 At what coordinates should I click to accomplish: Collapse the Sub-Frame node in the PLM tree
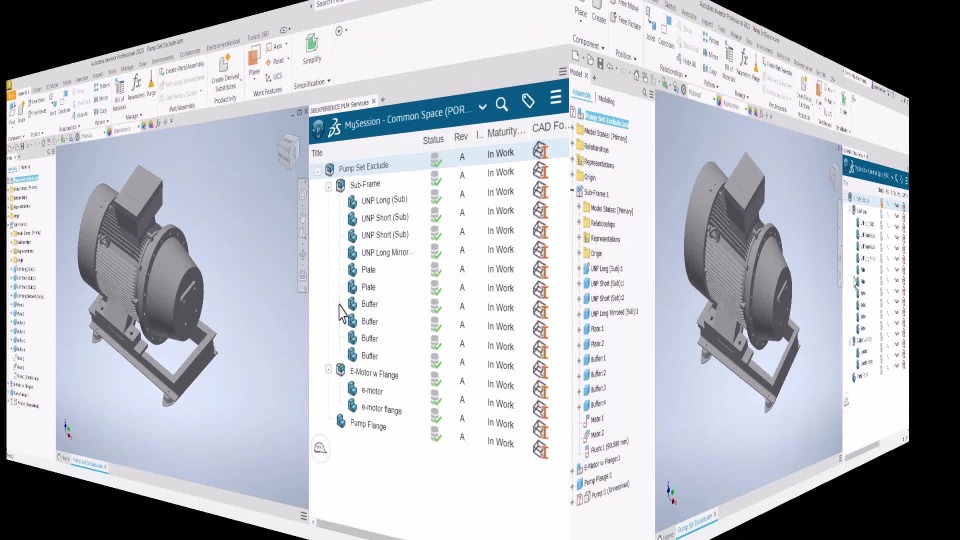tap(329, 187)
